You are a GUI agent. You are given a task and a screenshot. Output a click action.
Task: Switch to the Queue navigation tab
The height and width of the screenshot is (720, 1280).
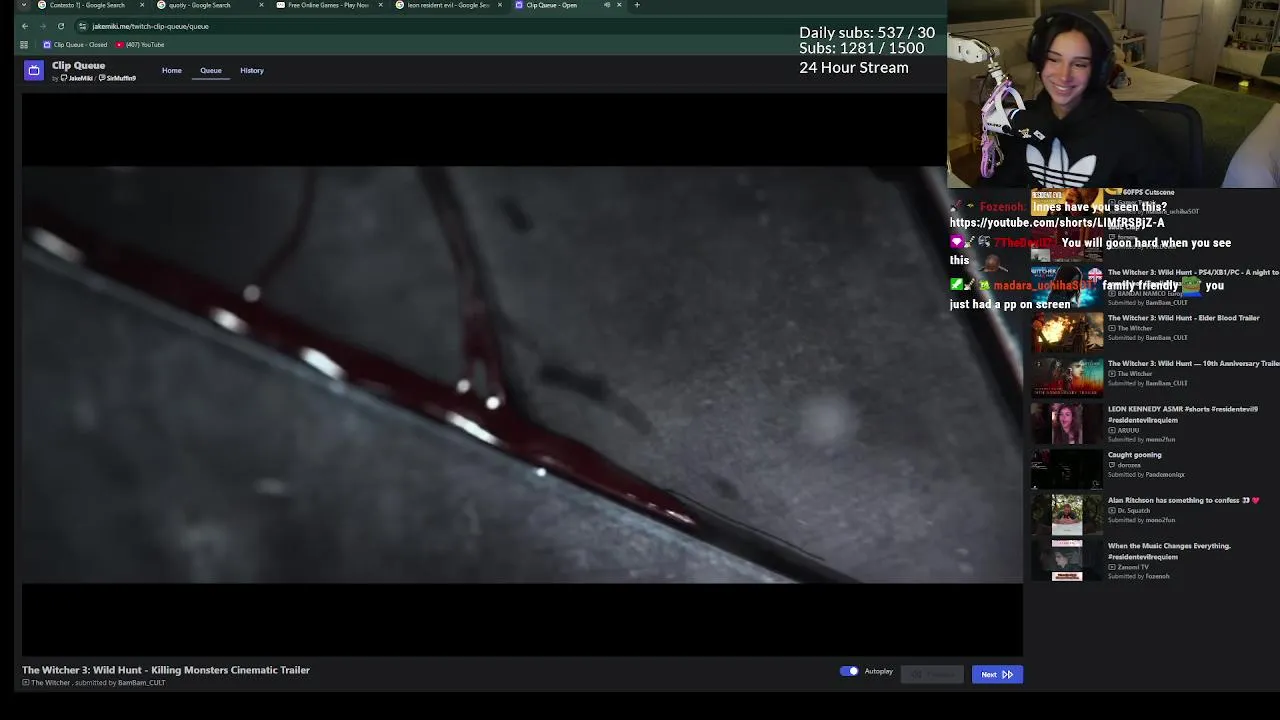211,70
